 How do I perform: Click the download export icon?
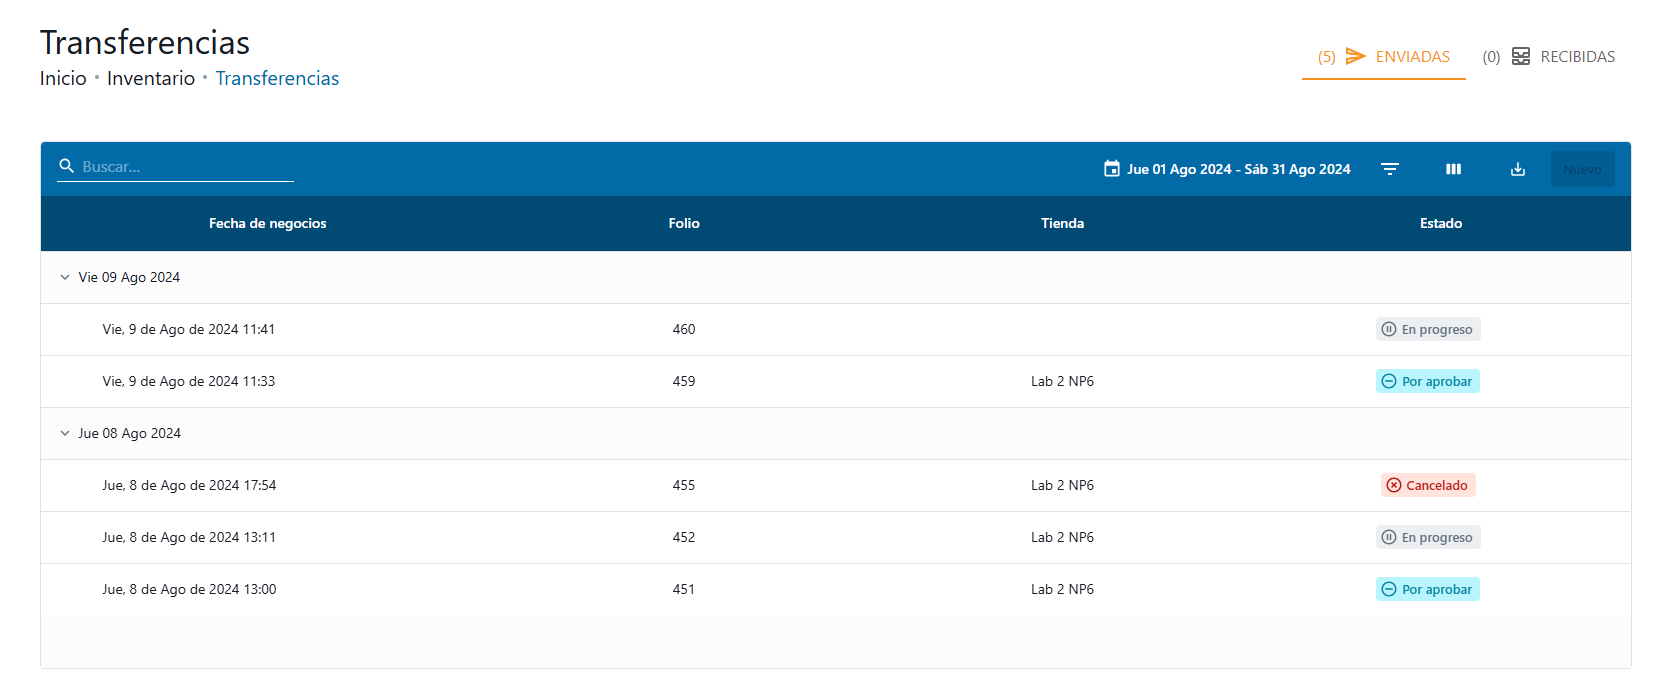[1517, 169]
